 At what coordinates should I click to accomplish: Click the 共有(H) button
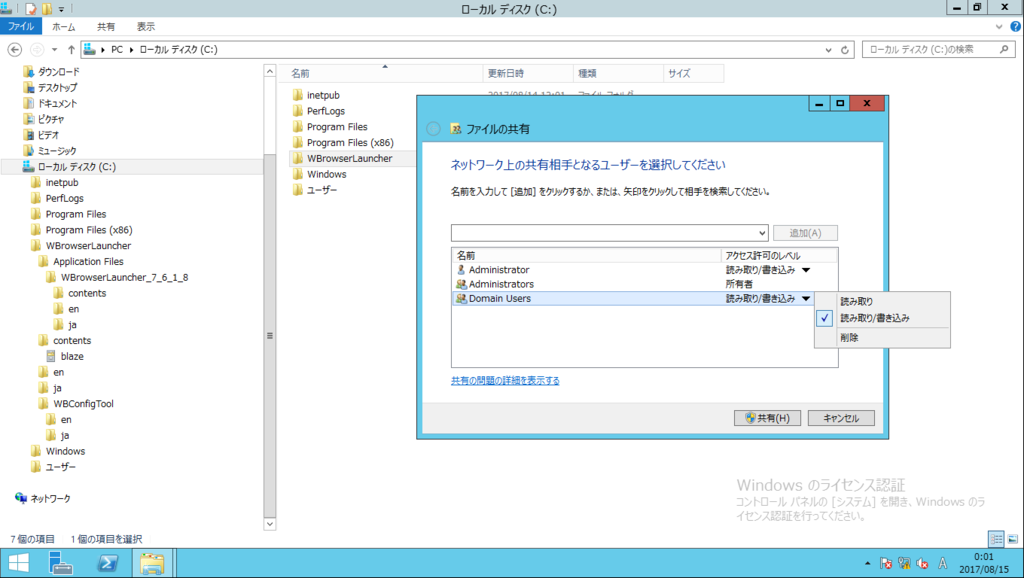767,418
